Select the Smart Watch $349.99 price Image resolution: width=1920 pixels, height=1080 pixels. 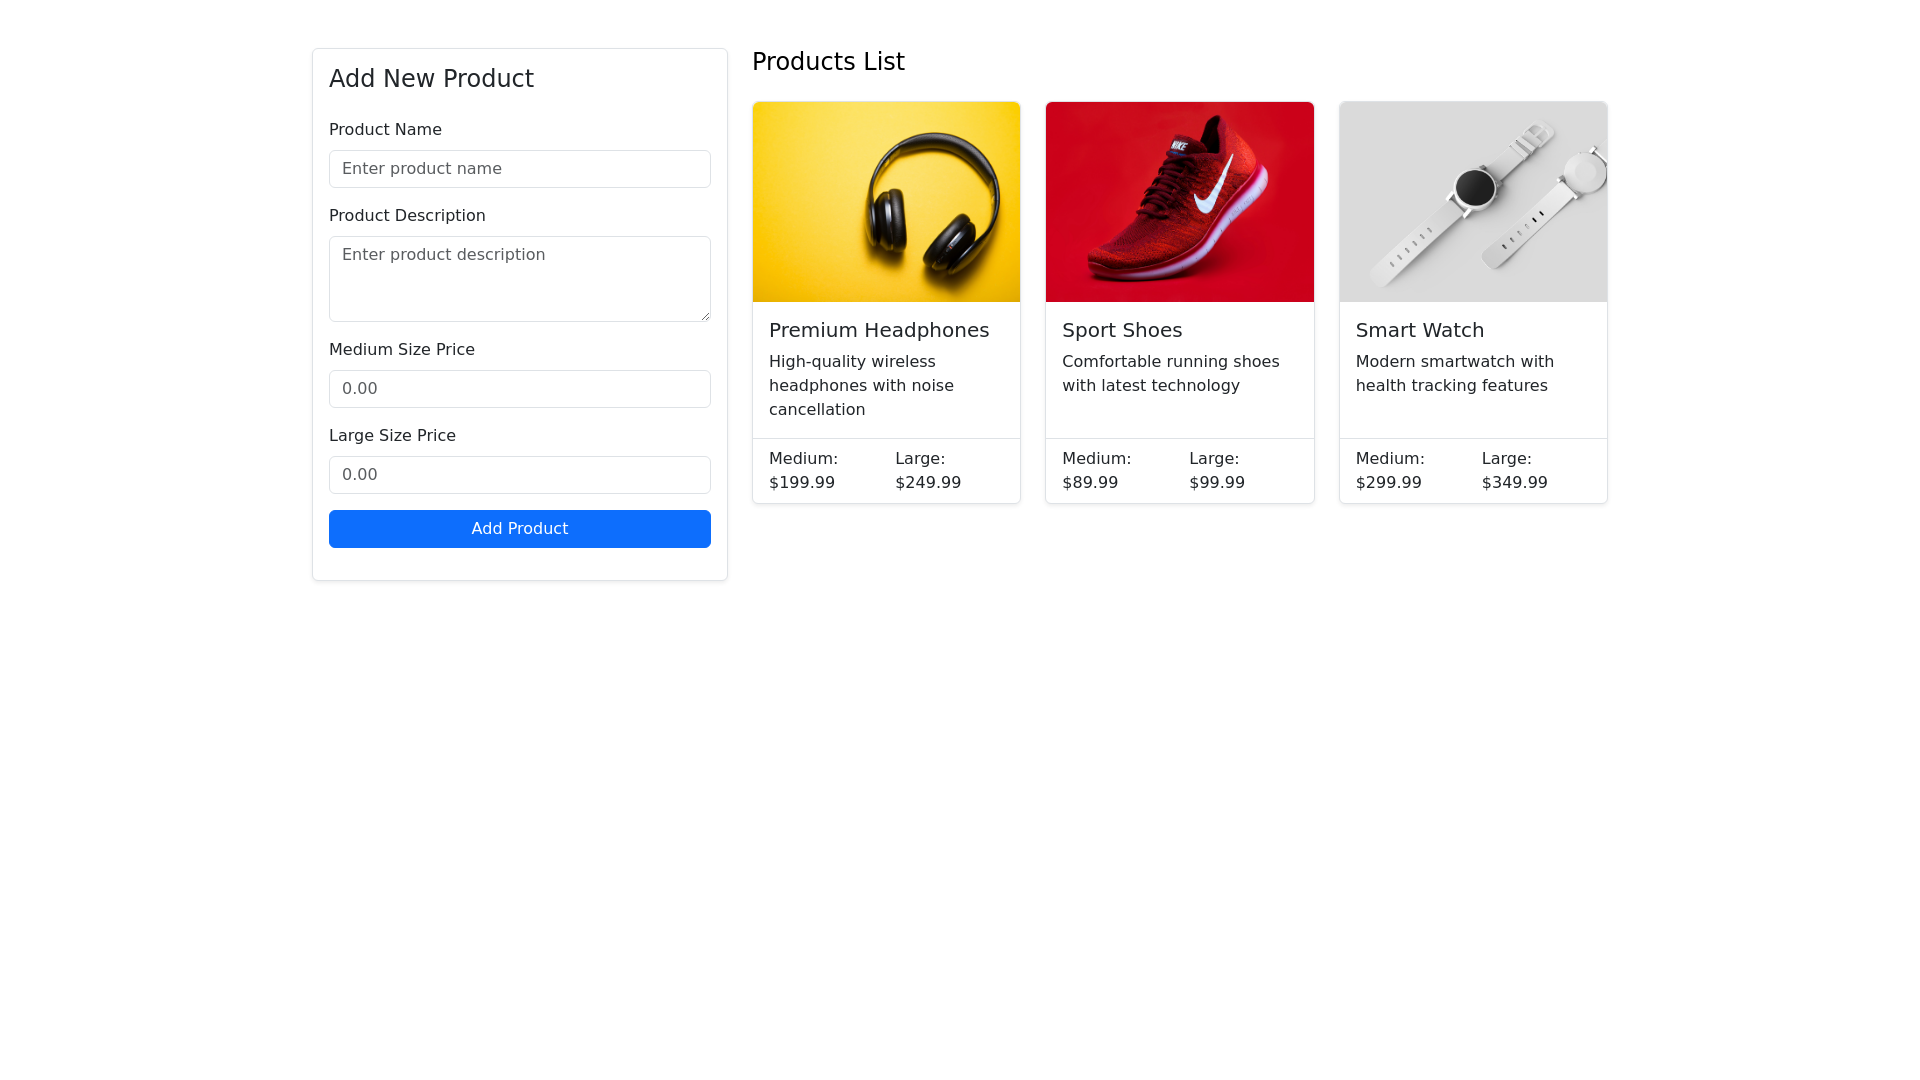(x=1515, y=483)
